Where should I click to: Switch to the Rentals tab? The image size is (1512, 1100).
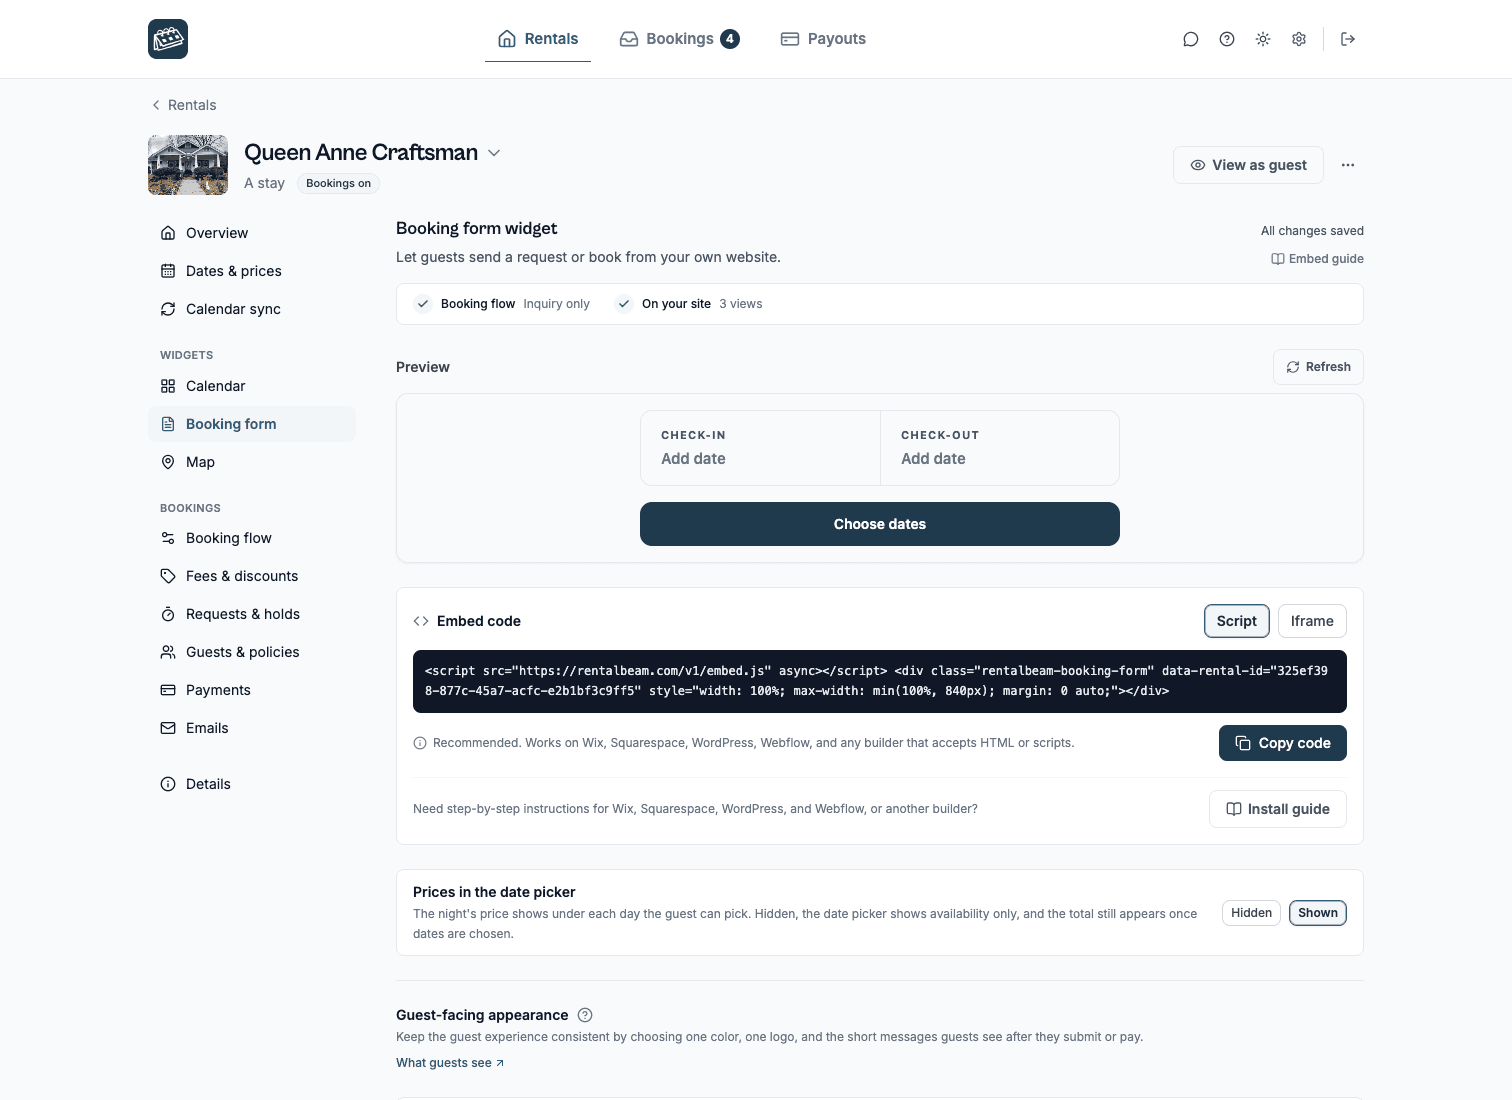coord(538,39)
